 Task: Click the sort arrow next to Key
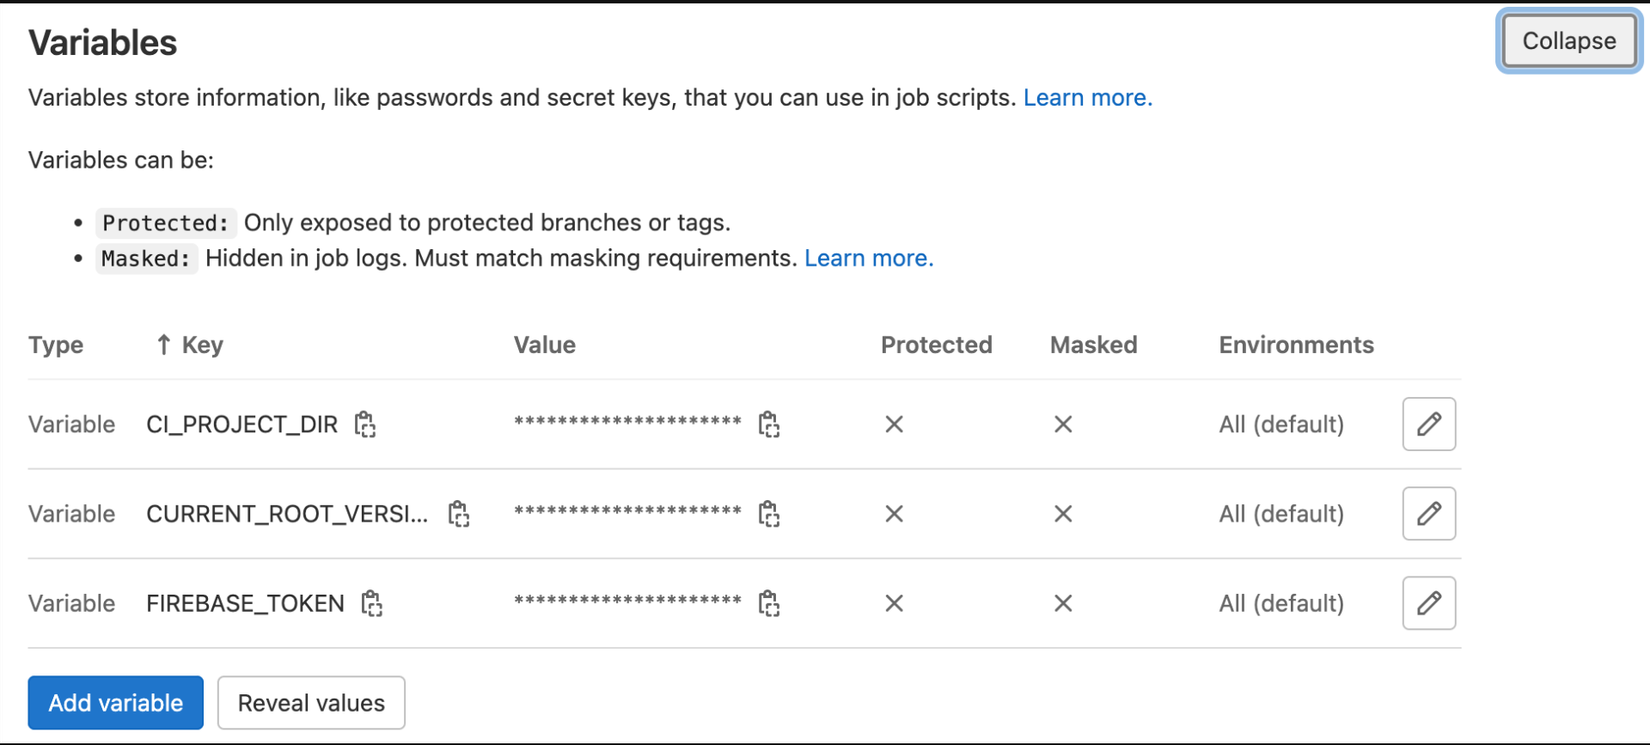click(x=163, y=345)
